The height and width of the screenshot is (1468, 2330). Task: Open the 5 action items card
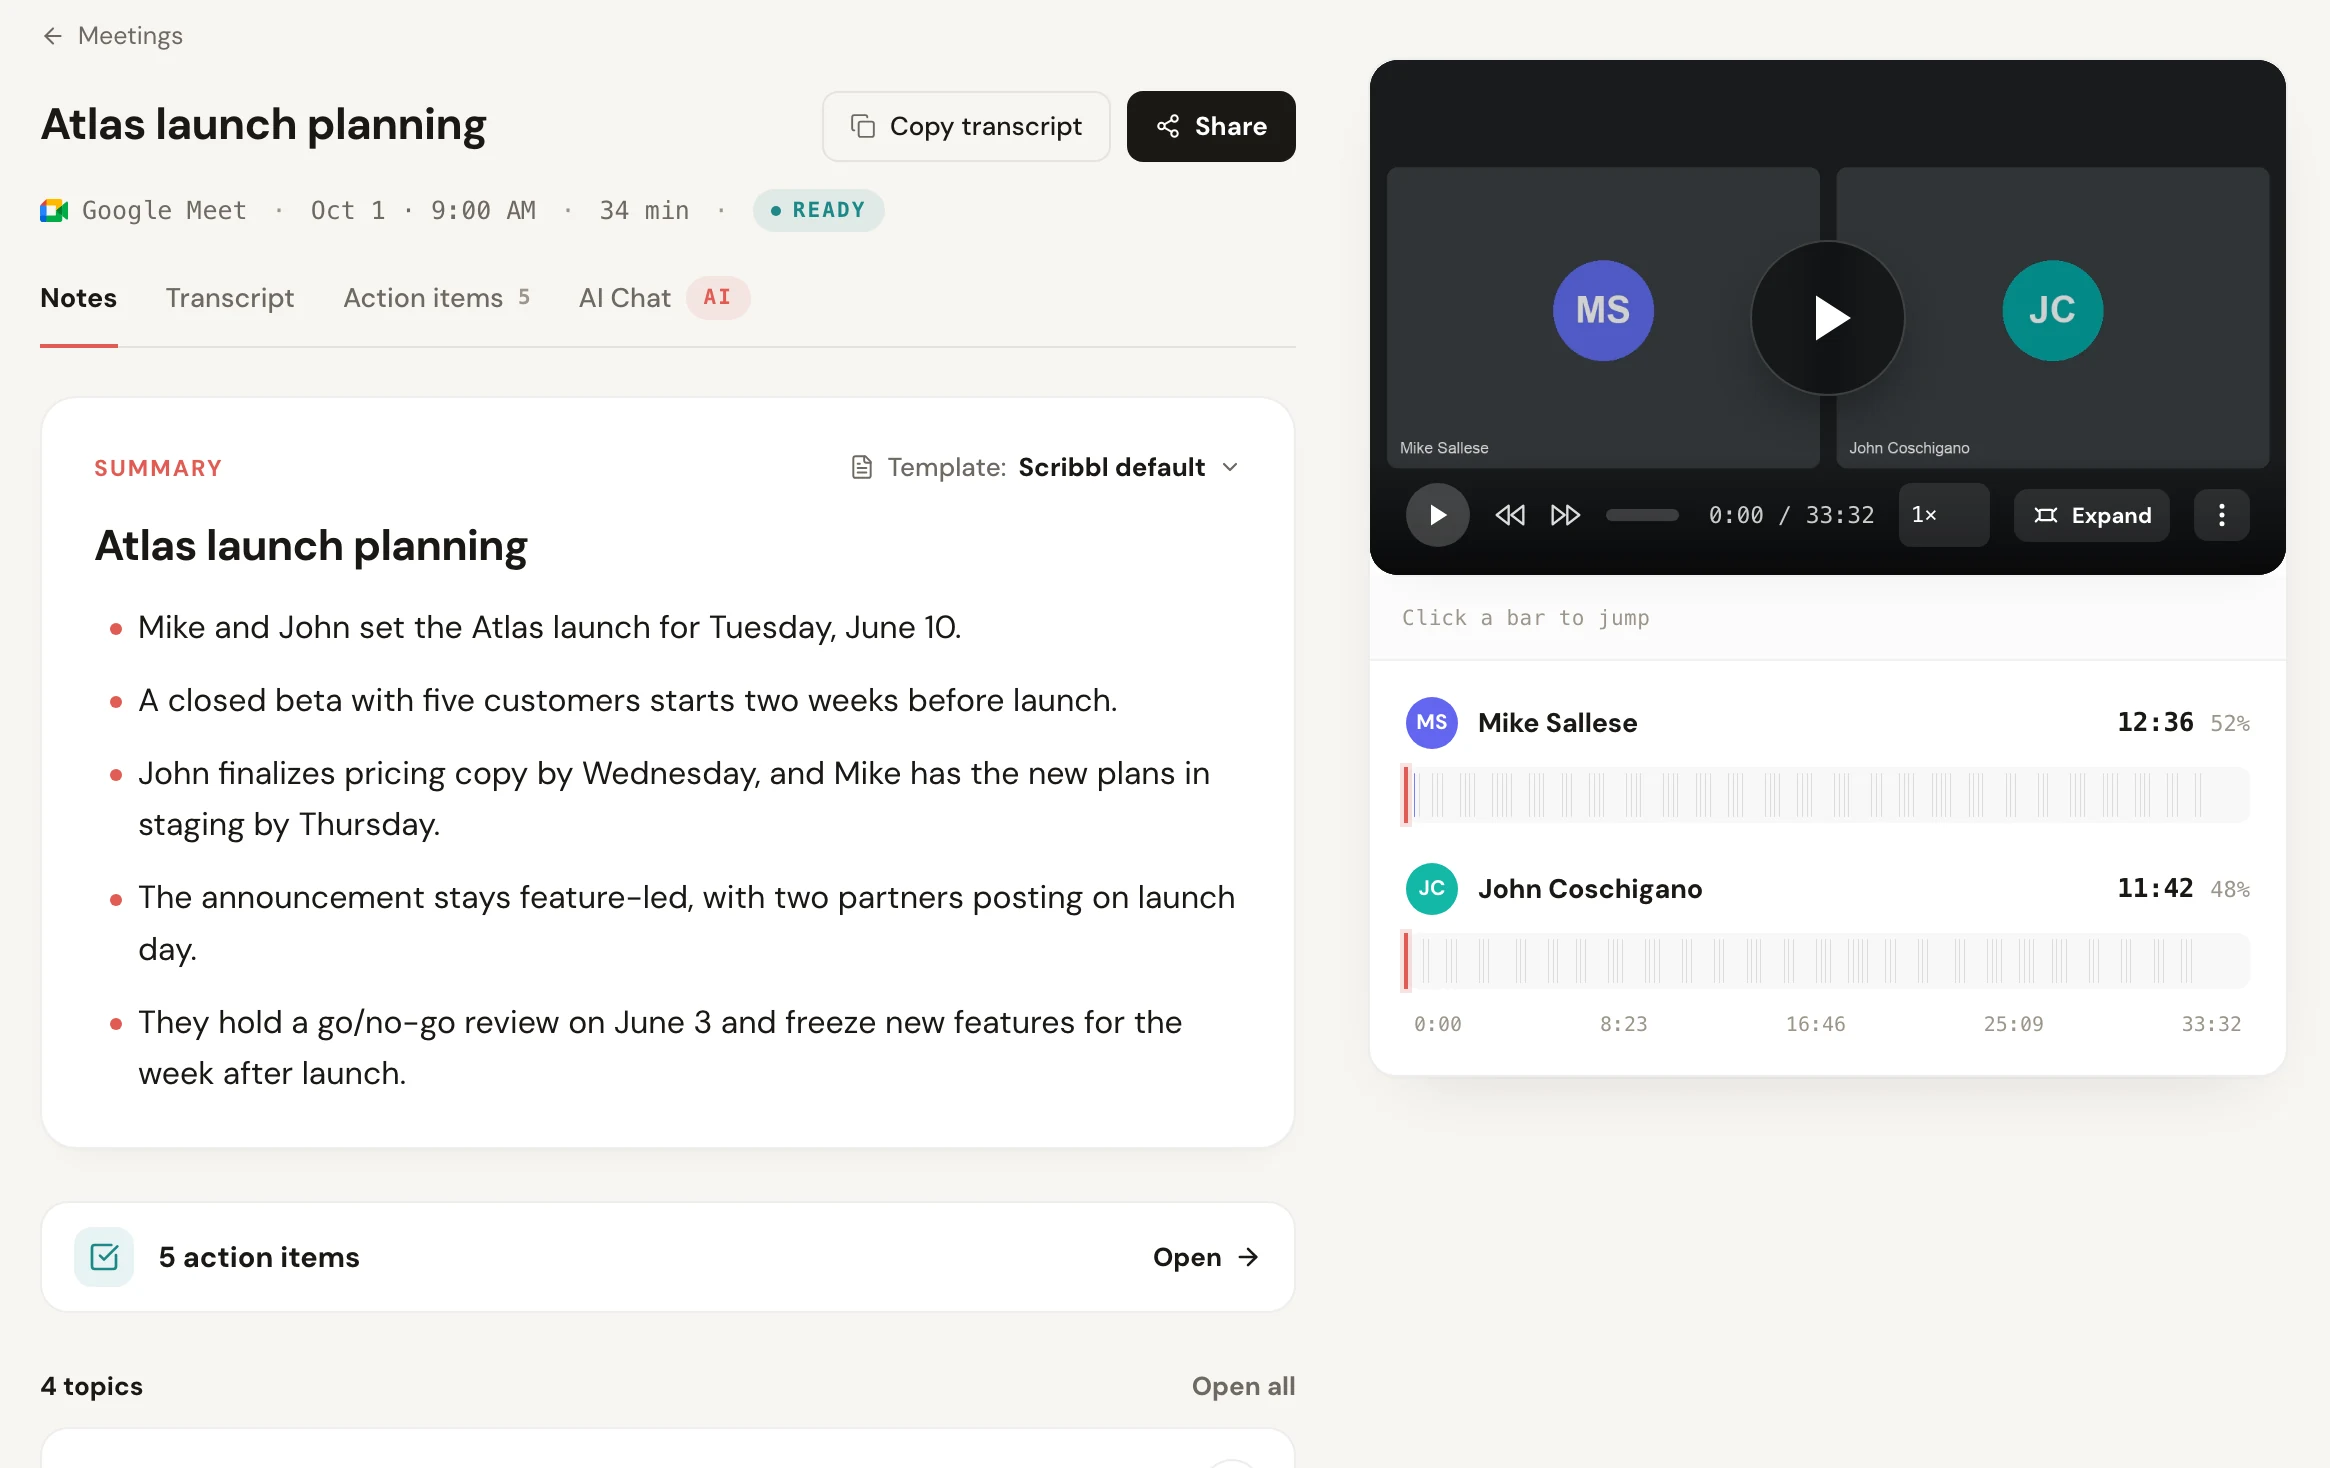tap(668, 1257)
